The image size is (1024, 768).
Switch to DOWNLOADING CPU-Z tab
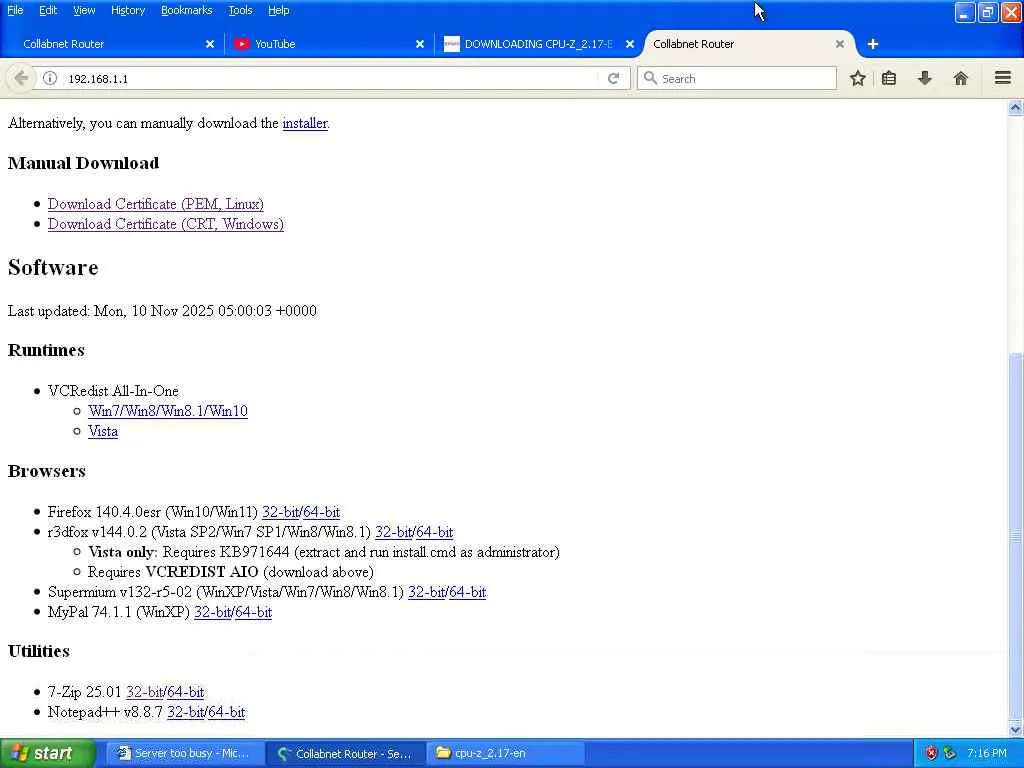tap(537, 44)
